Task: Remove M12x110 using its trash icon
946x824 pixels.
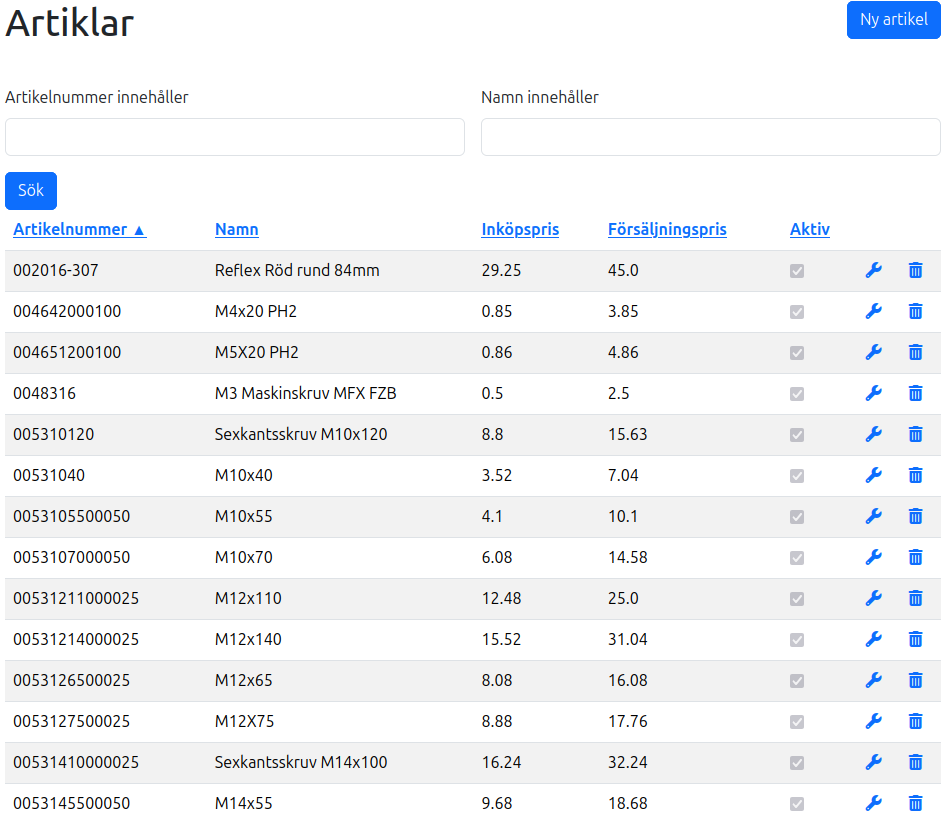Action: [x=915, y=598]
